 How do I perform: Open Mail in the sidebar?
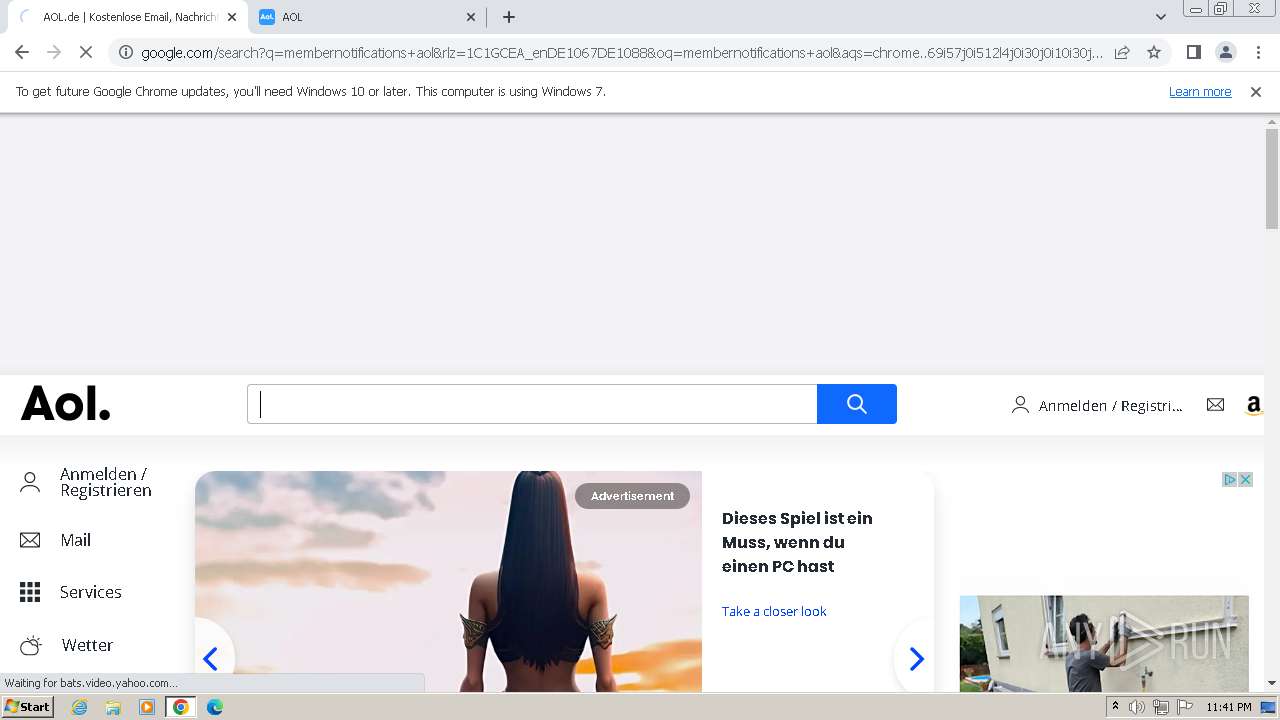tap(75, 540)
